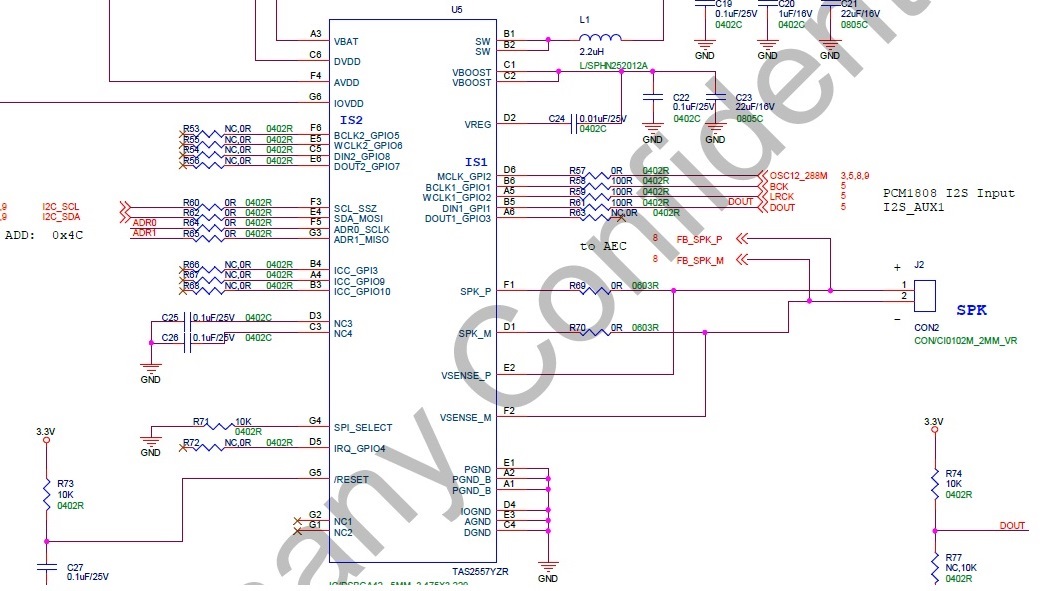The height and width of the screenshot is (591, 1064).
Task: Select the C26 capacitor symbol
Action: click(189, 343)
